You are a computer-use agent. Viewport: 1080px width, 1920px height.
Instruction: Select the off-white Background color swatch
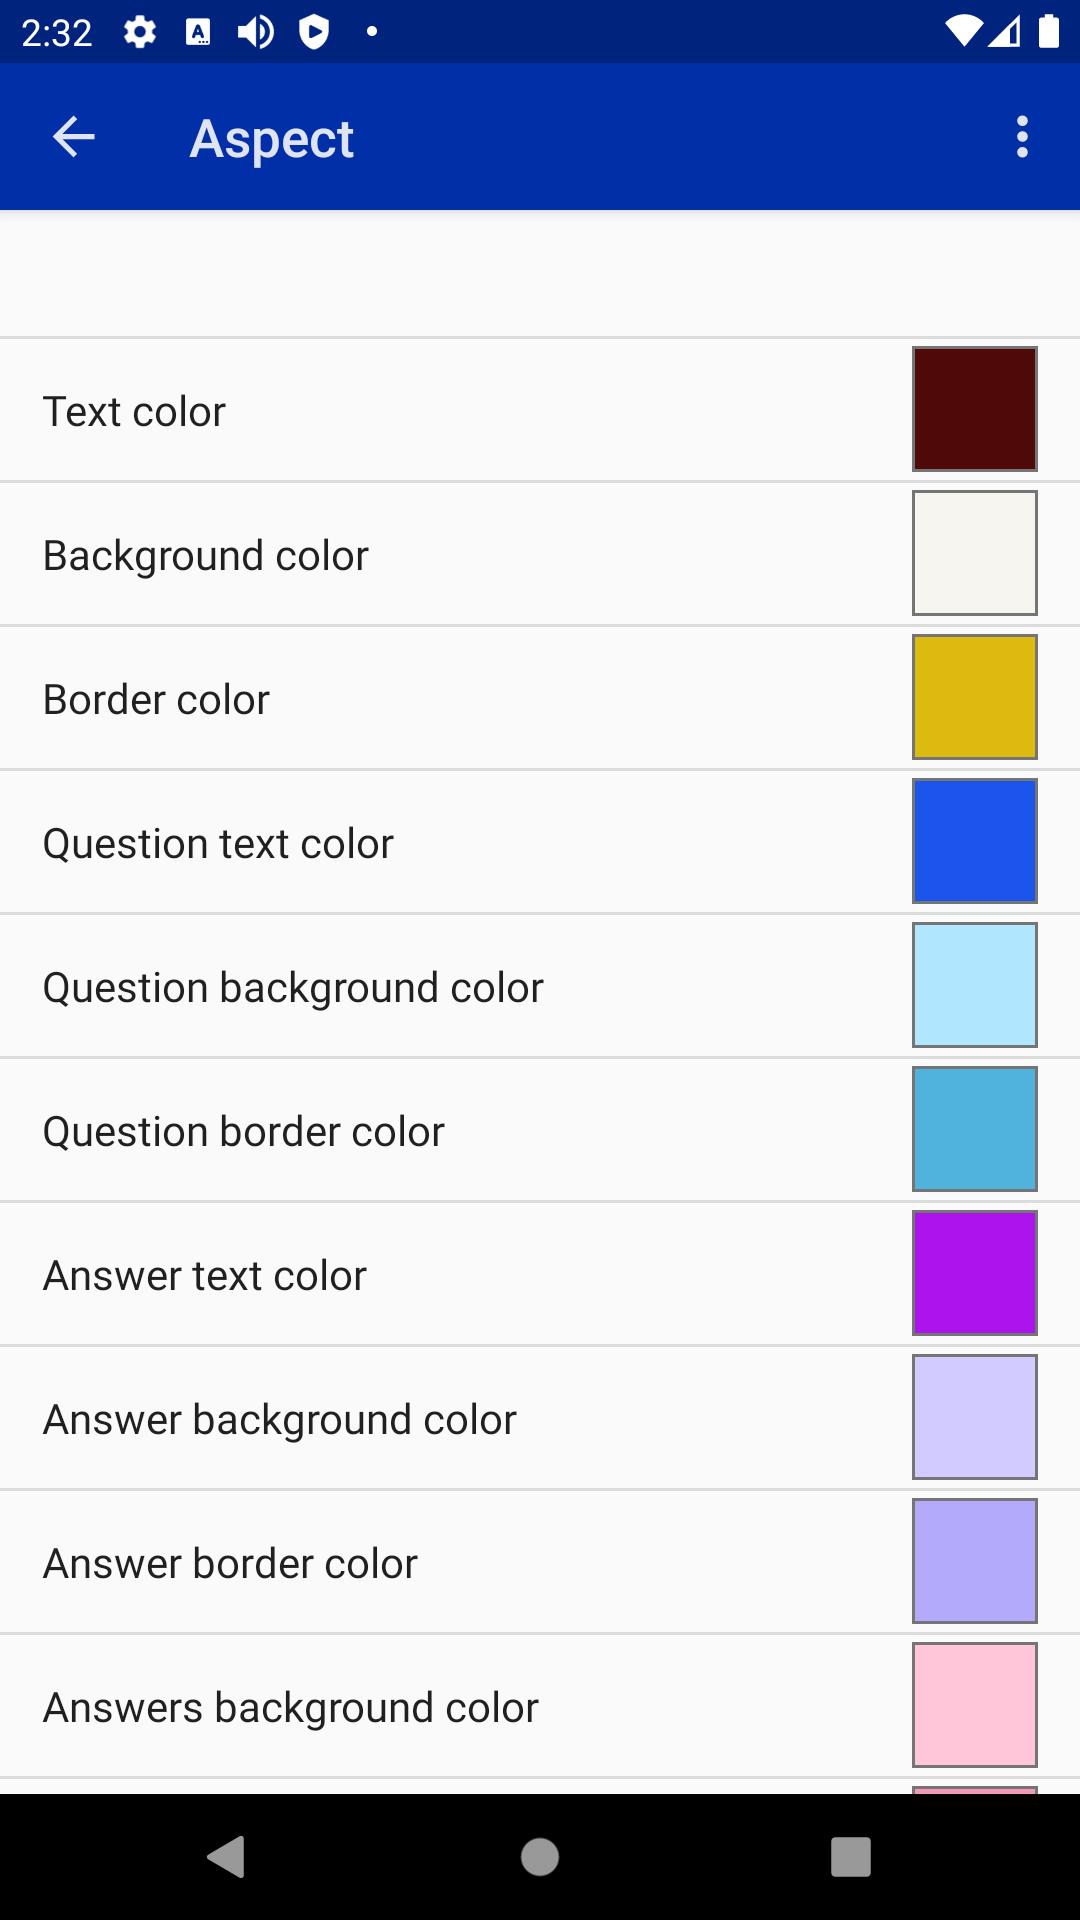975,553
